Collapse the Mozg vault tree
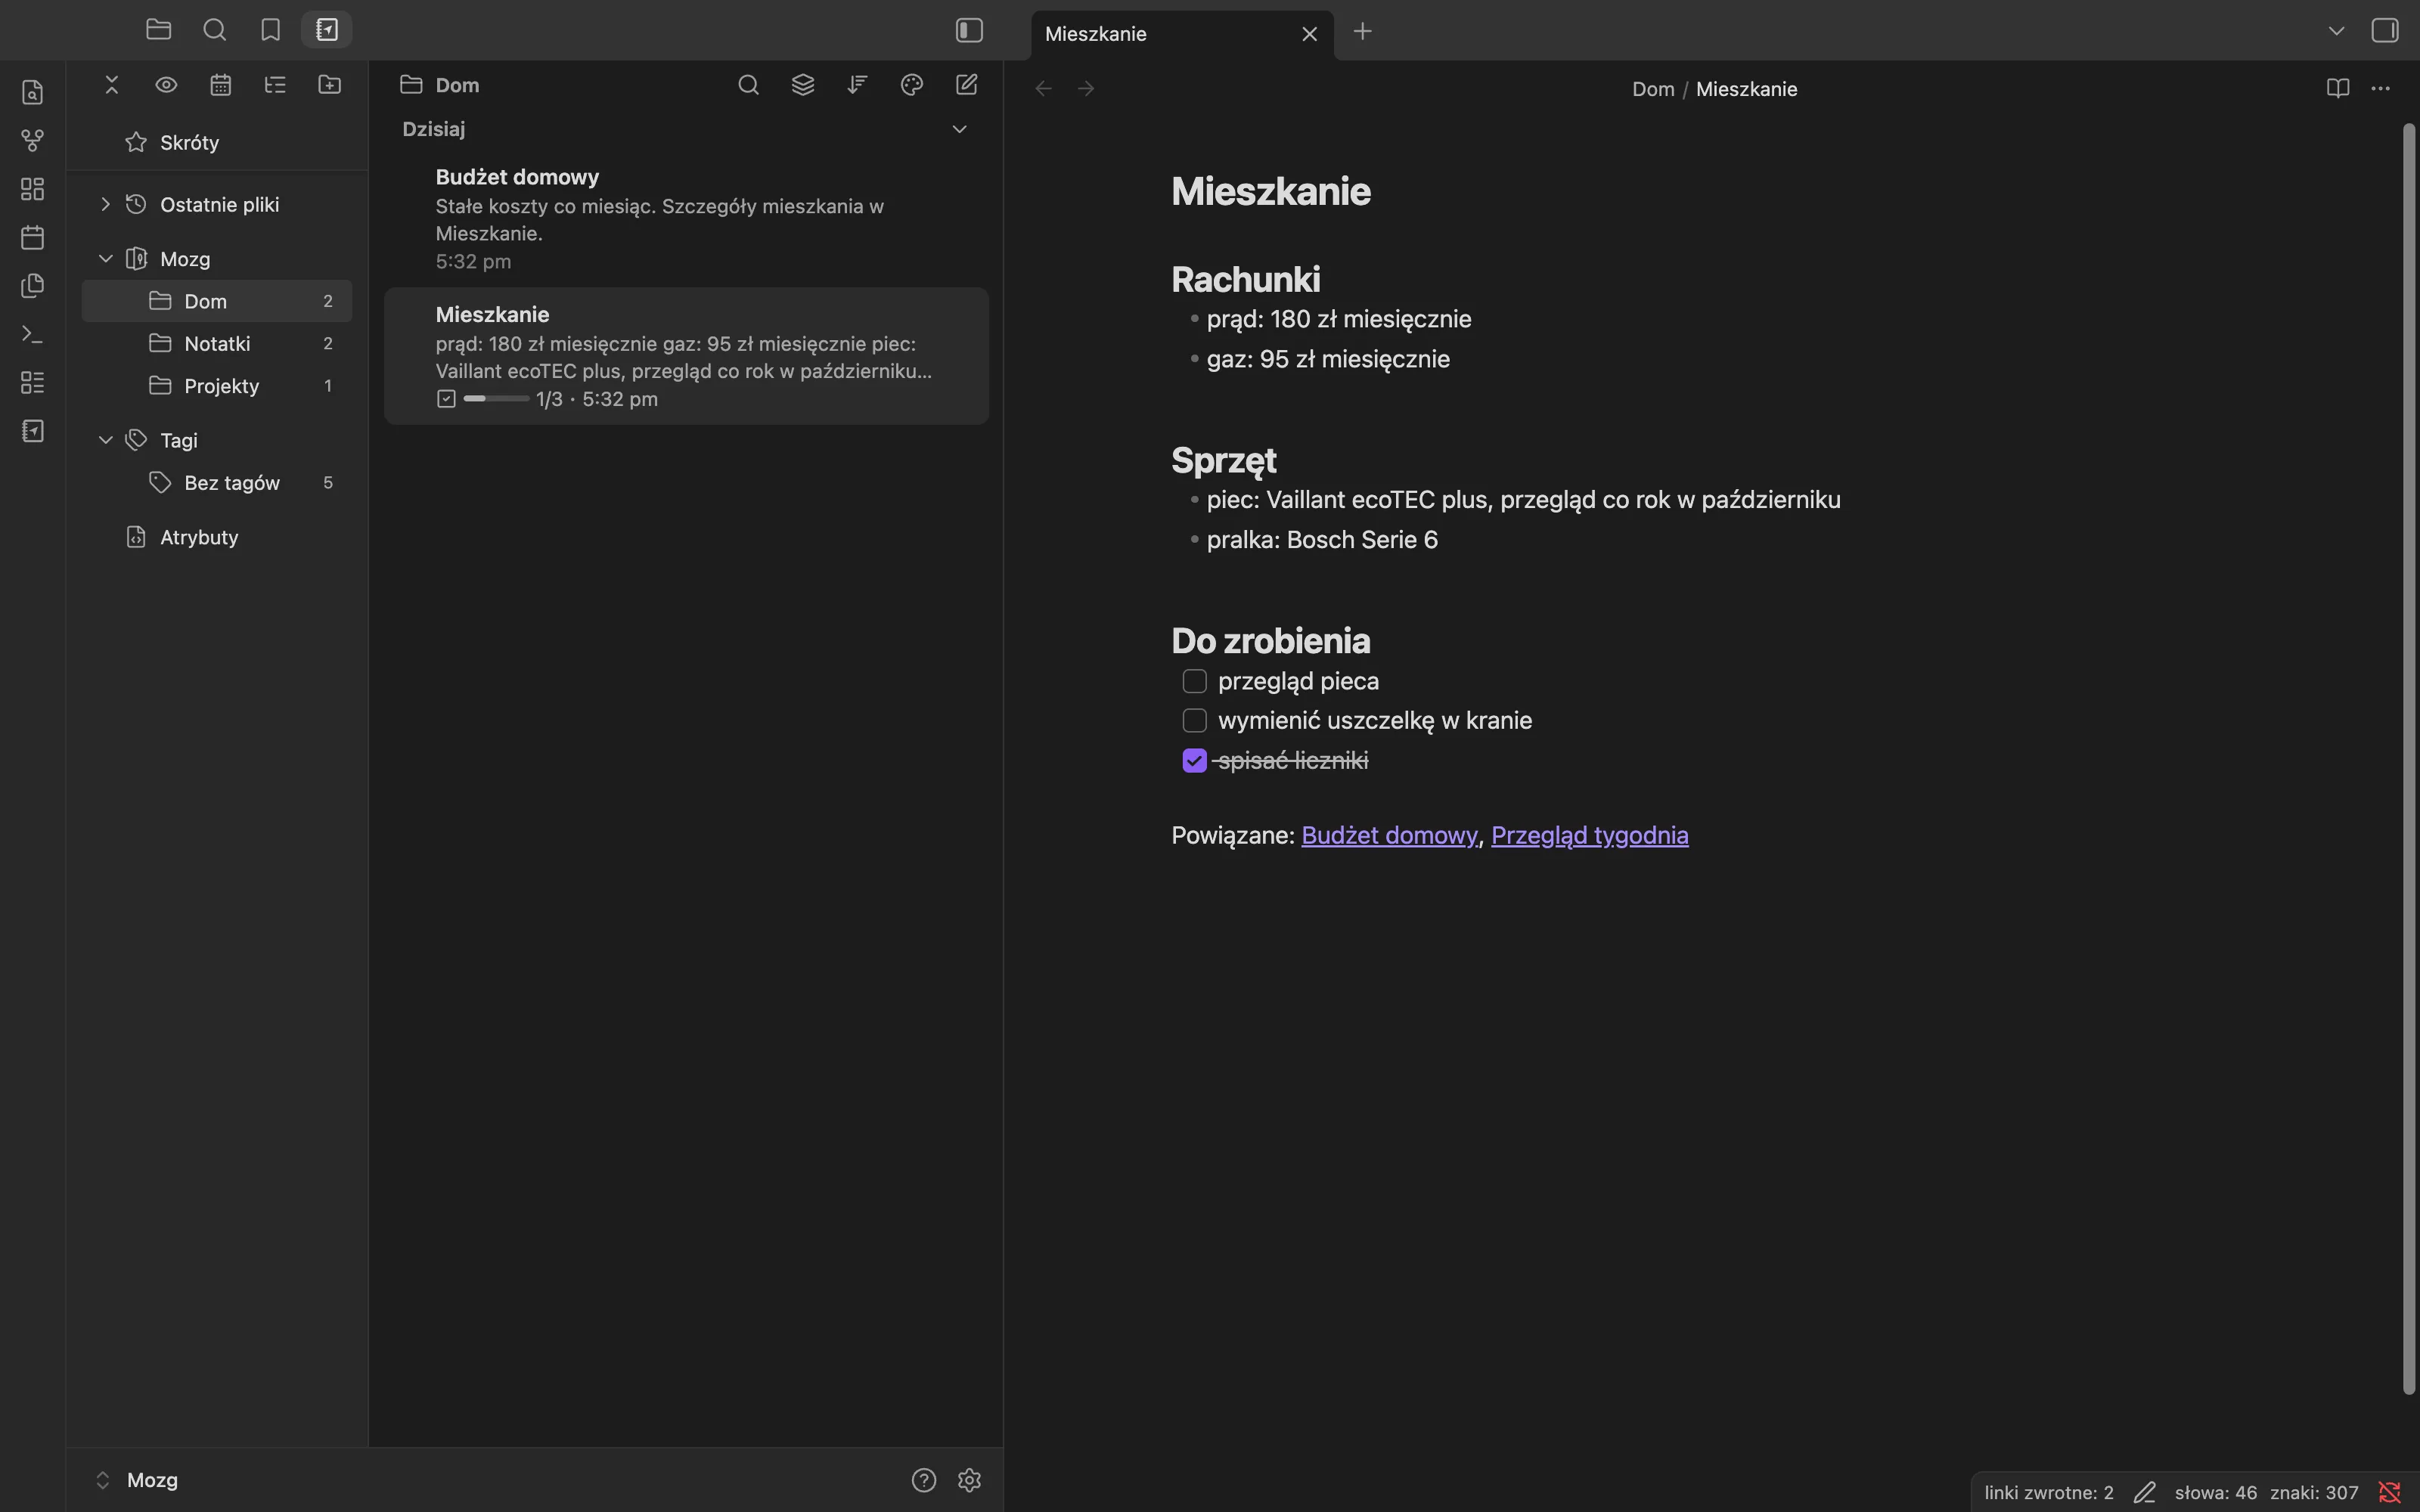This screenshot has height=1512, width=2420. point(105,259)
